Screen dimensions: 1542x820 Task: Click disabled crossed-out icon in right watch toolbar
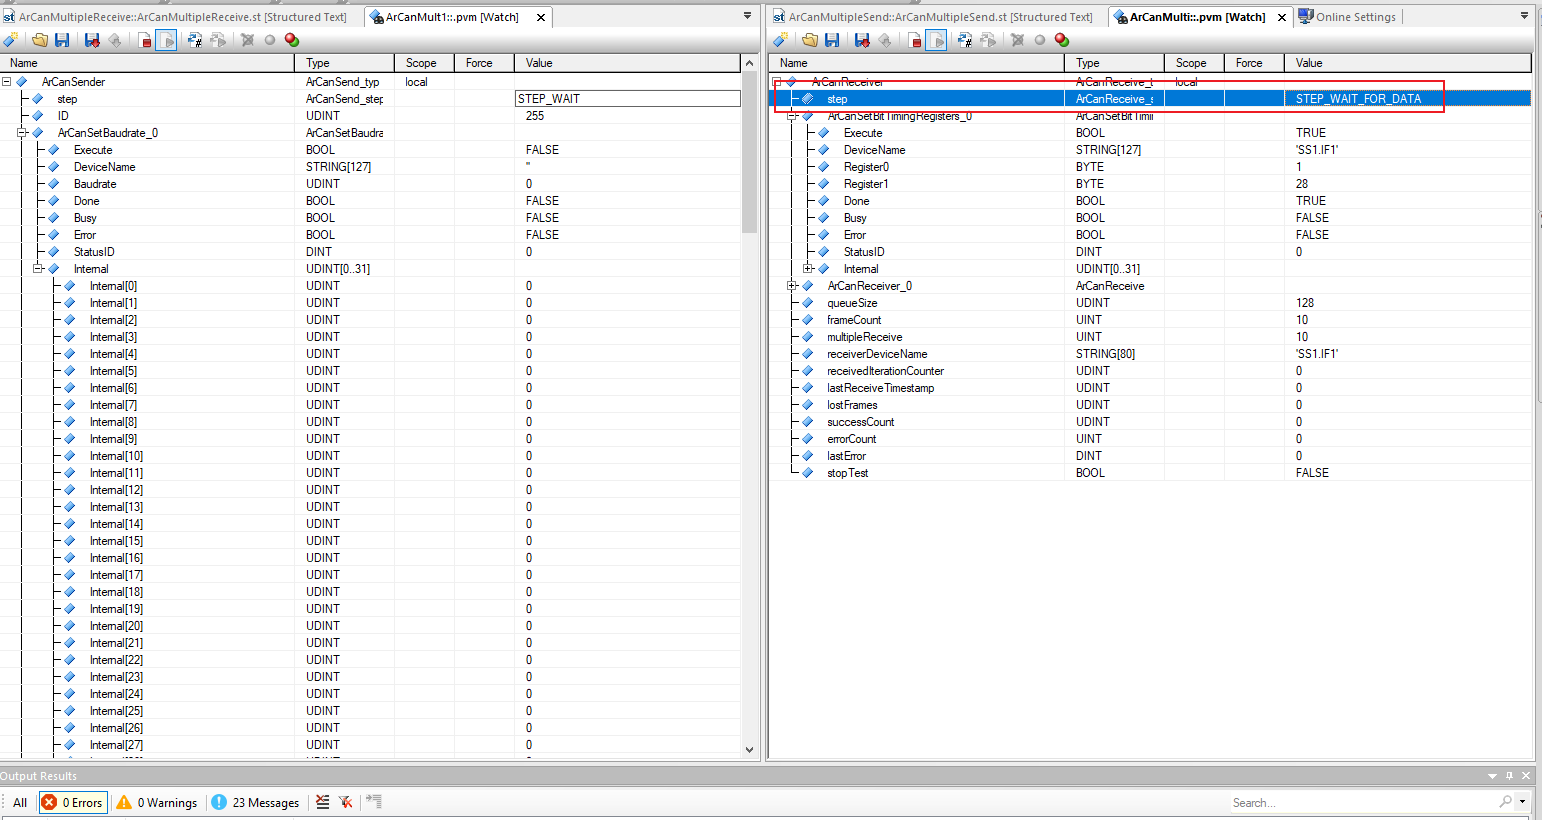coord(1017,40)
